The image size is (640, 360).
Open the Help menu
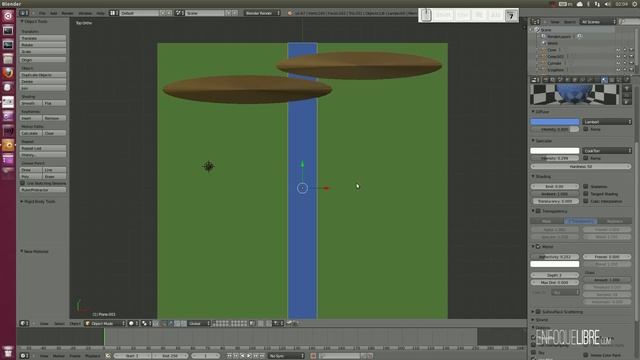[x=100, y=13]
